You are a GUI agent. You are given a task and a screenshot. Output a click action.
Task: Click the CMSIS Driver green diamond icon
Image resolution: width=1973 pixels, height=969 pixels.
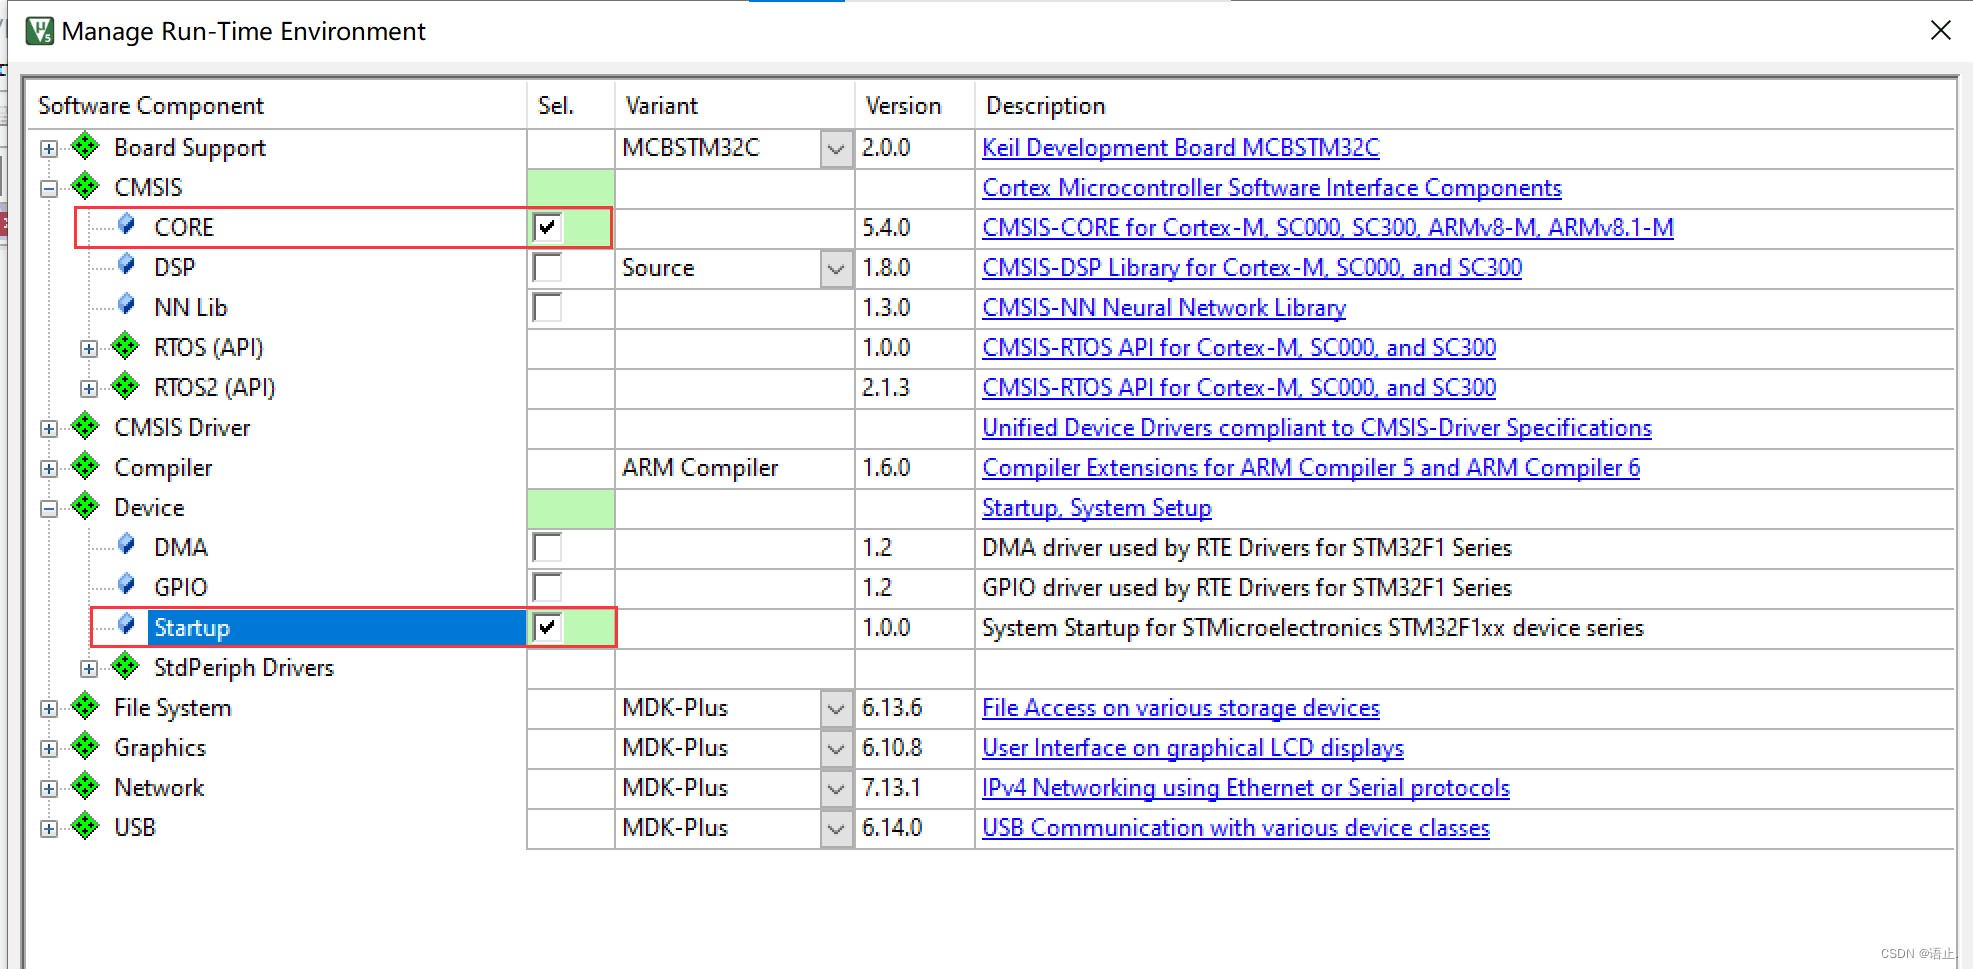tap(86, 427)
